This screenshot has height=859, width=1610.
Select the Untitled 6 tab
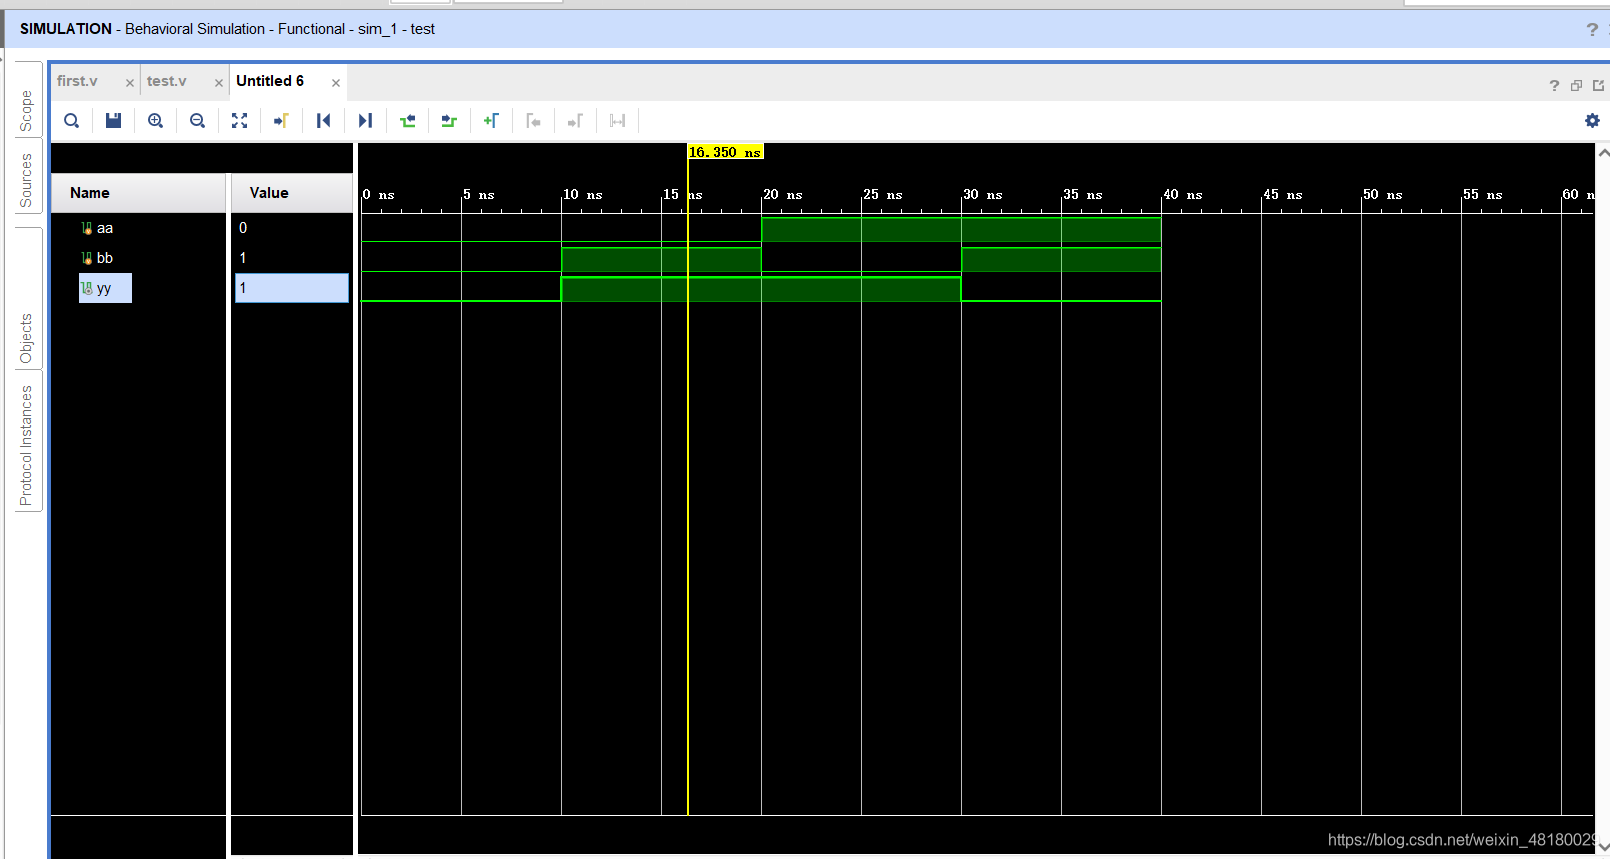[270, 81]
